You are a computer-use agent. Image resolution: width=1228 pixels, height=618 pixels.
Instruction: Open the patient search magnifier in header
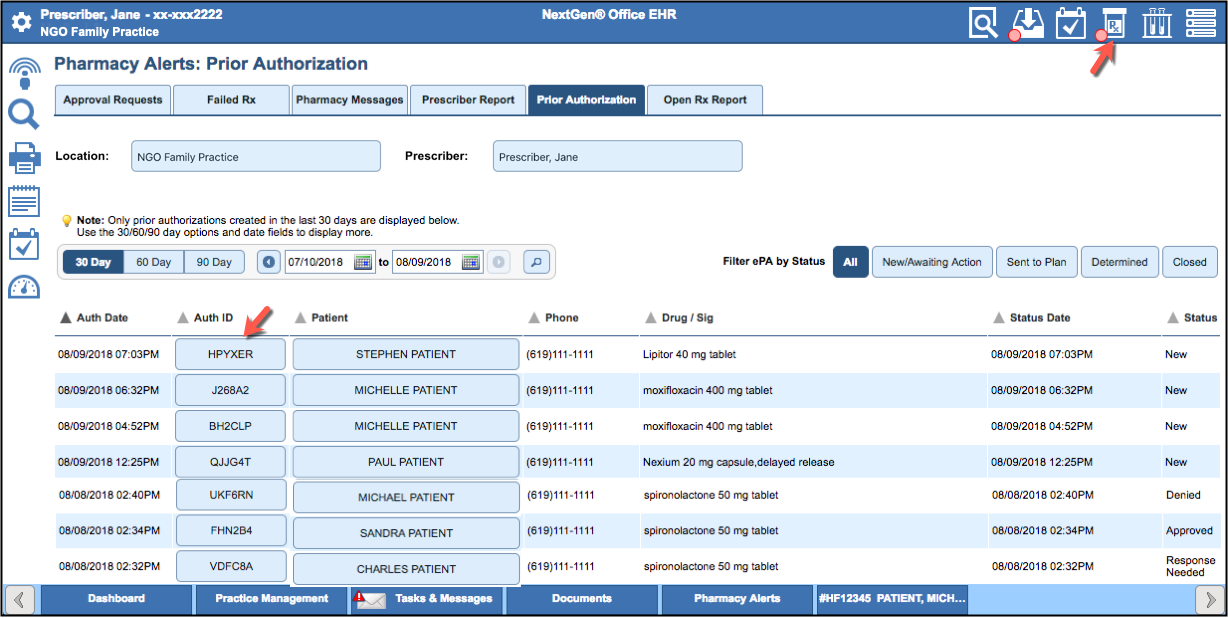click(983, 23)
